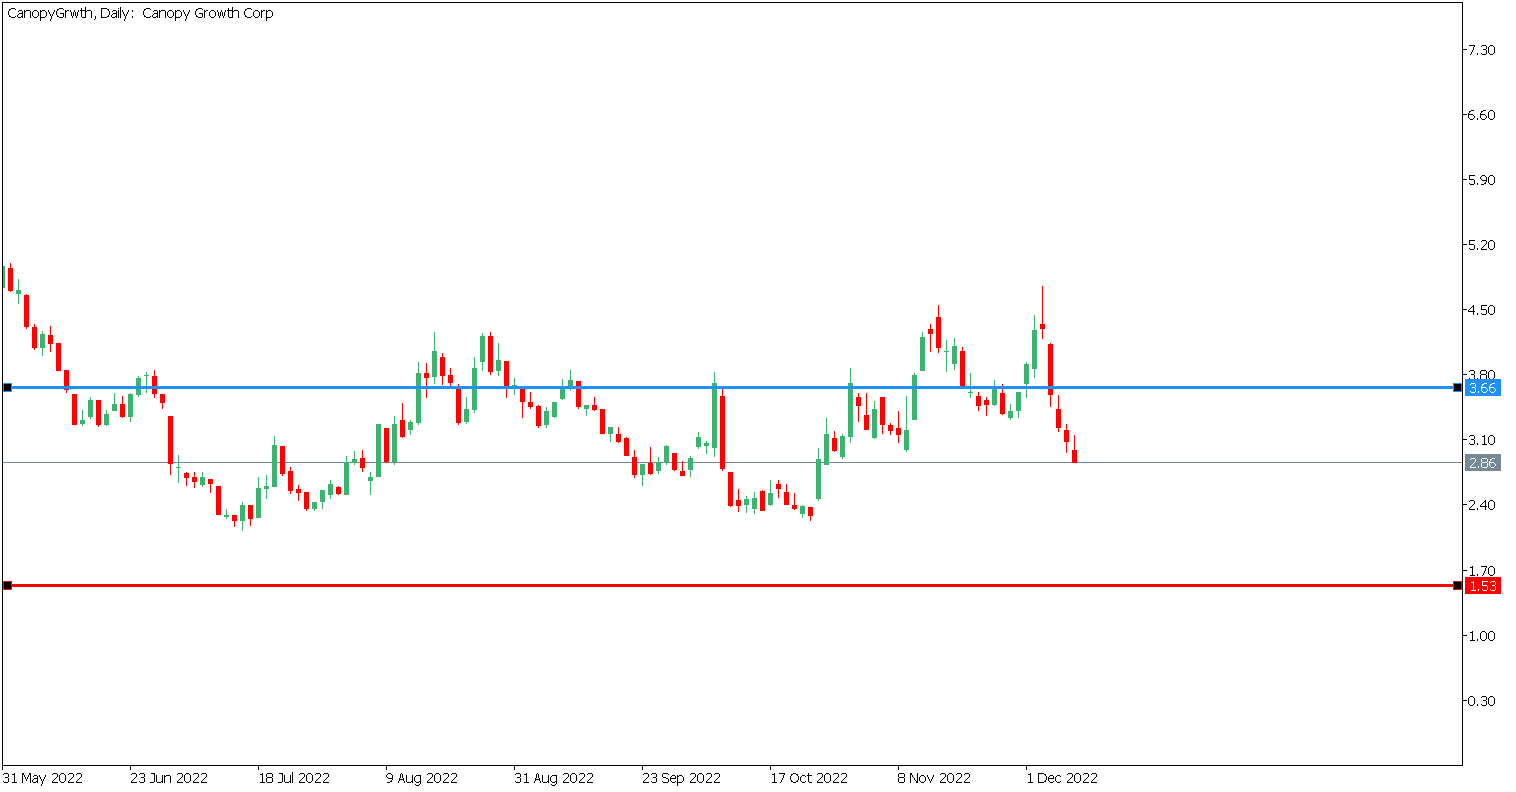Select the red horizontal line at 1.53
This screenshot has height=792, width=1516.
732,585
